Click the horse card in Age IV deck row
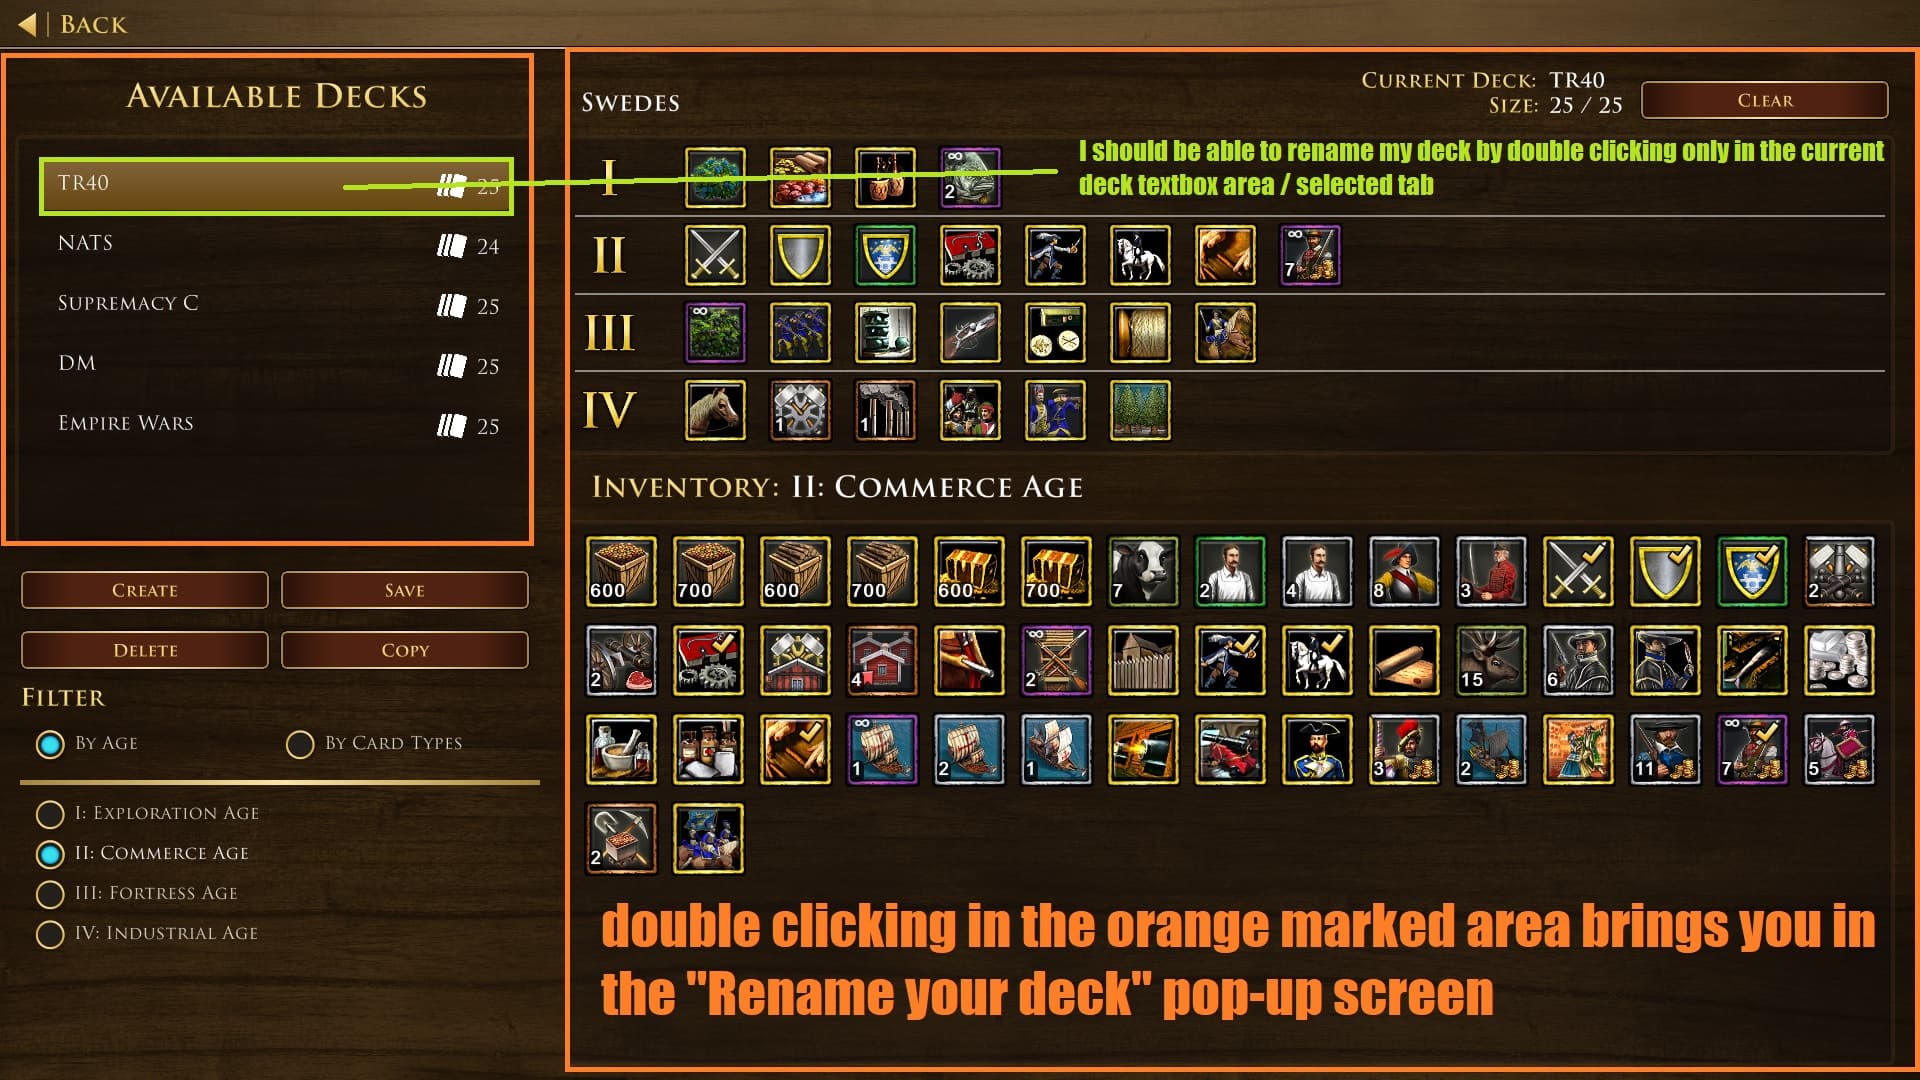 715,410
